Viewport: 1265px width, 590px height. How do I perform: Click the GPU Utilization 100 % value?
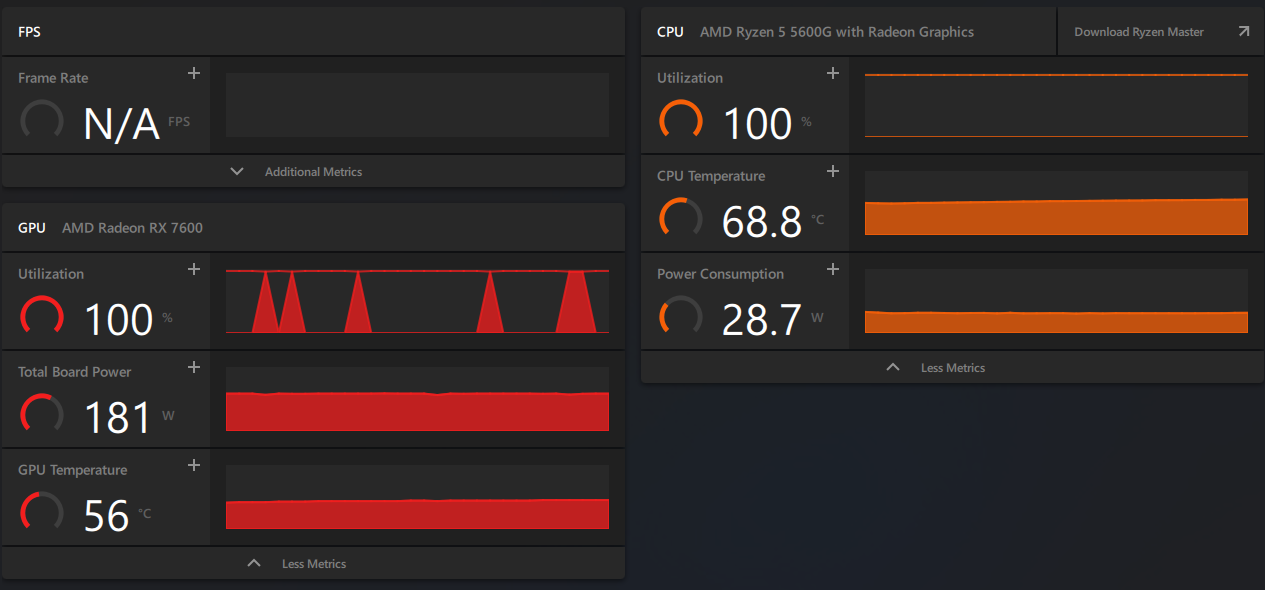(x=118, y=320)
